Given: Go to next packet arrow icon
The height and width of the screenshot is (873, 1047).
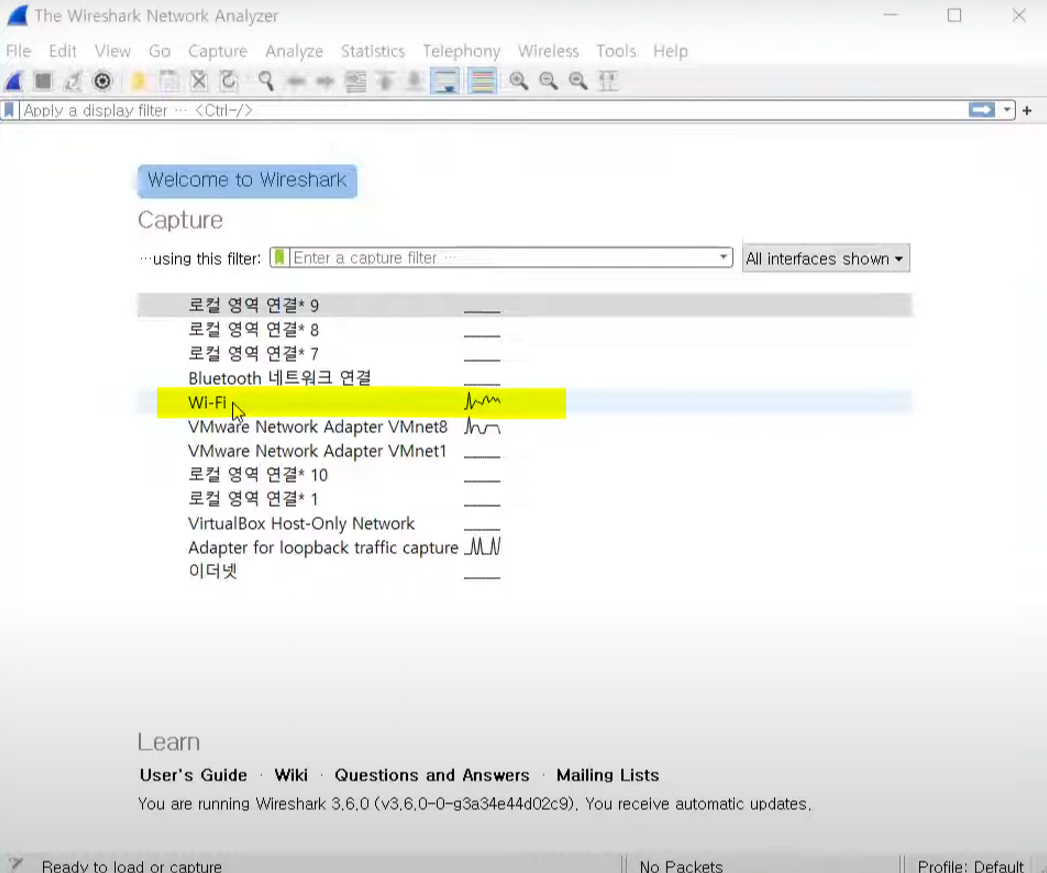Looking at the screenshot, I should coord(325,81).
